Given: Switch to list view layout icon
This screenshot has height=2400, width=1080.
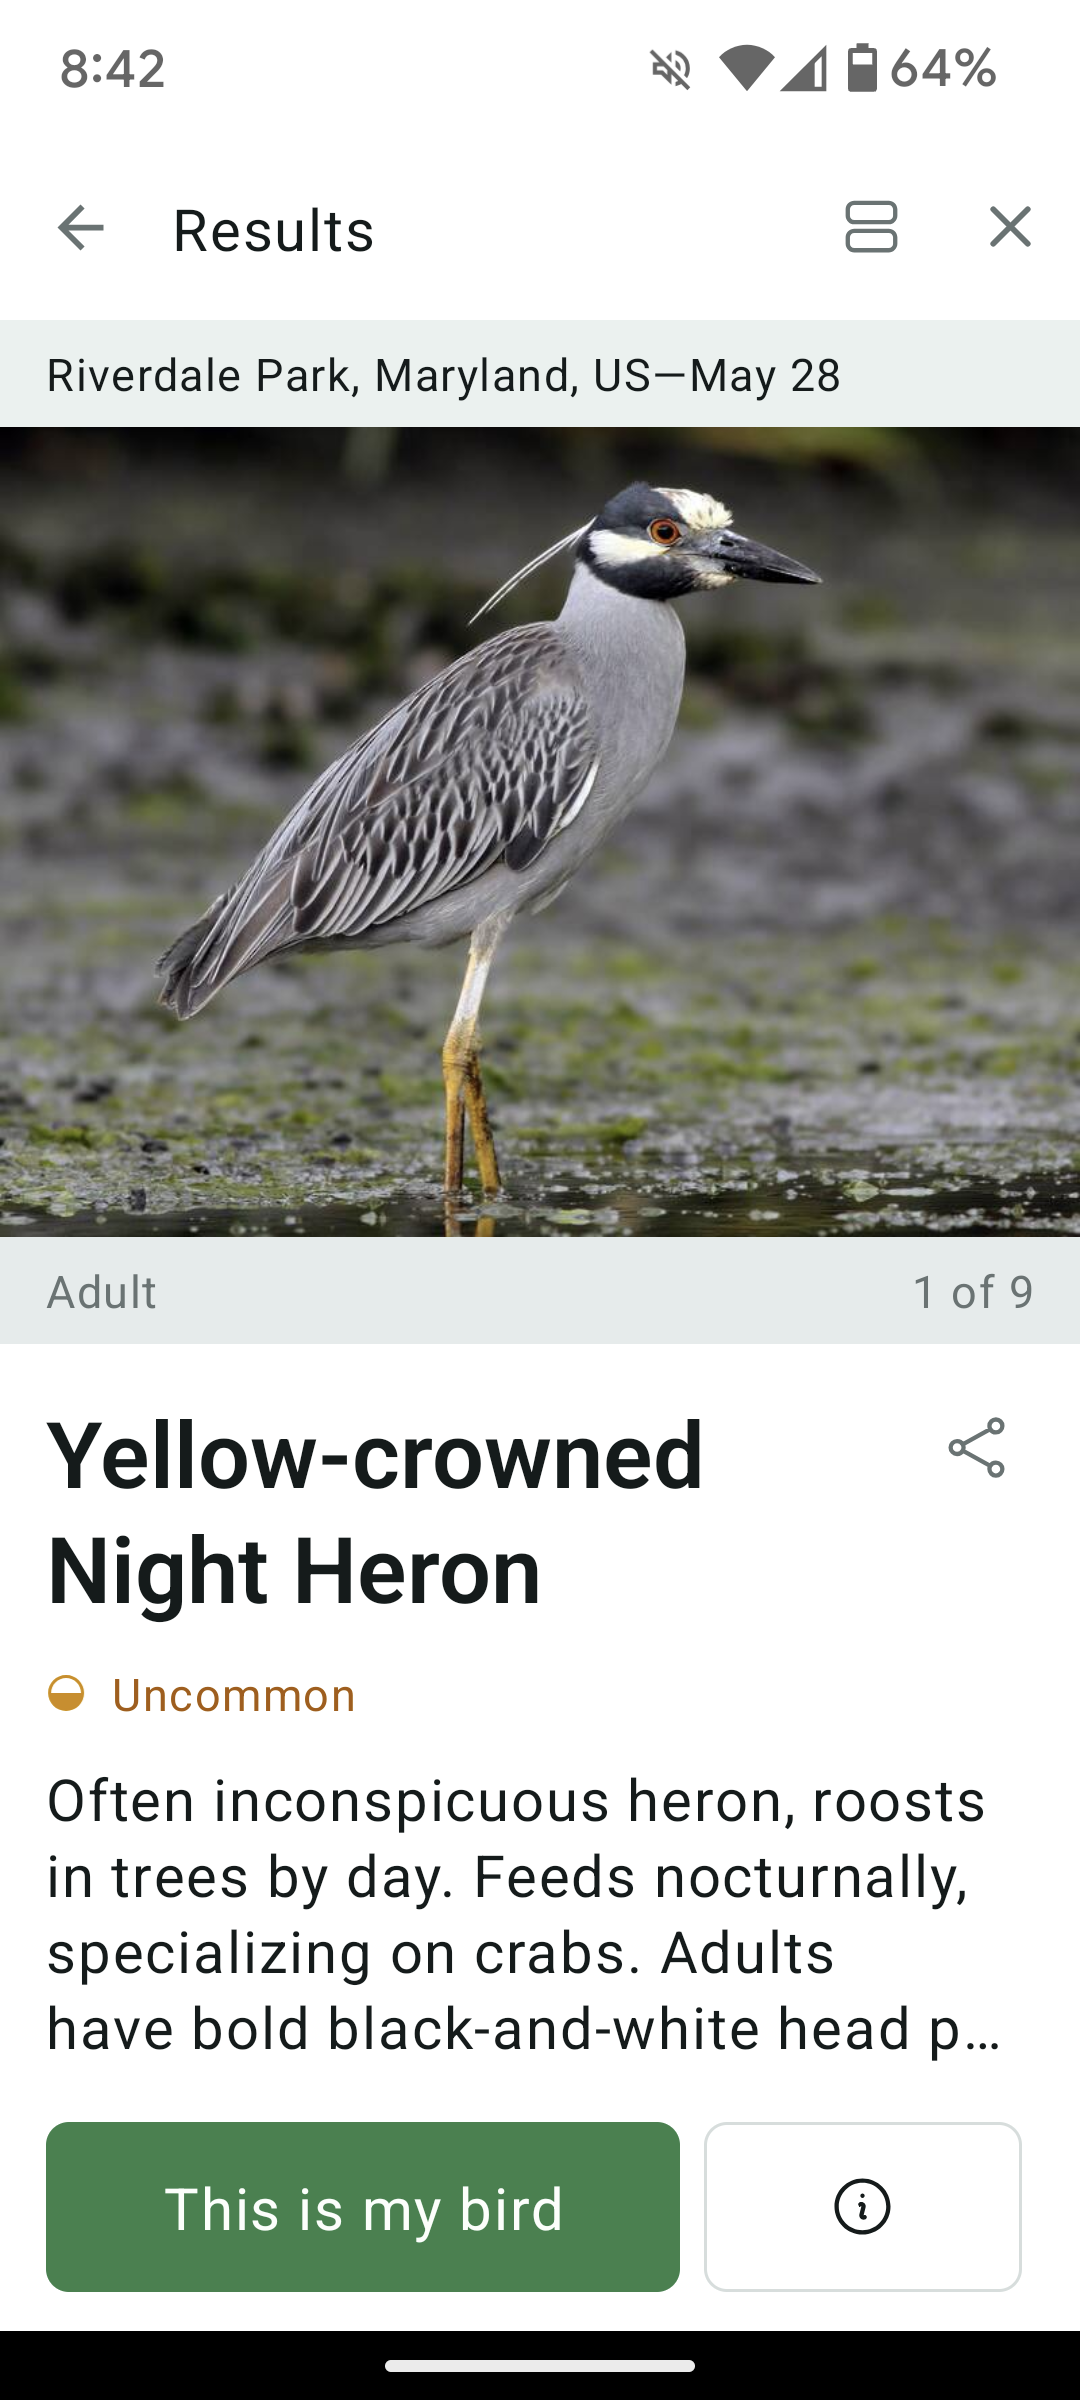Looking at the screenshot, I should coord(871,227).
